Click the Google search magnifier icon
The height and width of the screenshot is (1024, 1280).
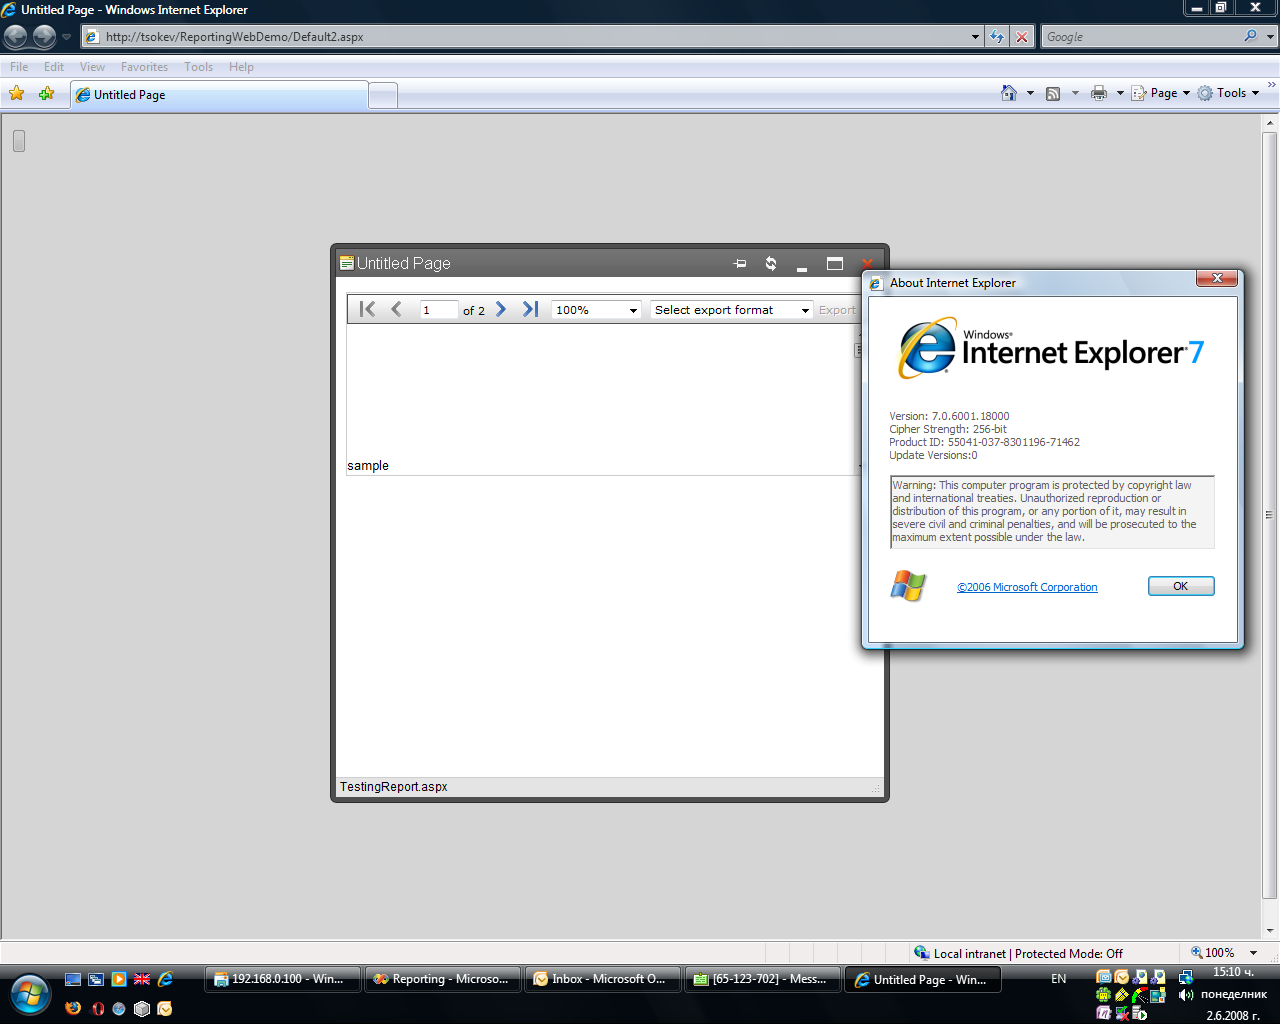(1251, 36)
